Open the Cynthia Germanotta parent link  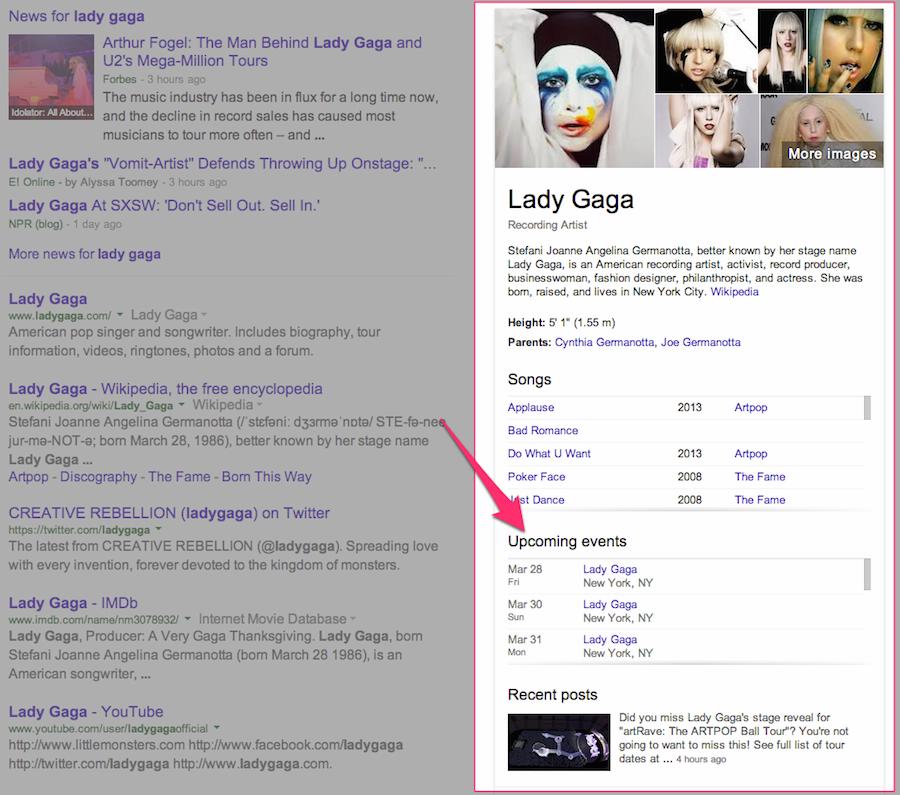(604, 342)
